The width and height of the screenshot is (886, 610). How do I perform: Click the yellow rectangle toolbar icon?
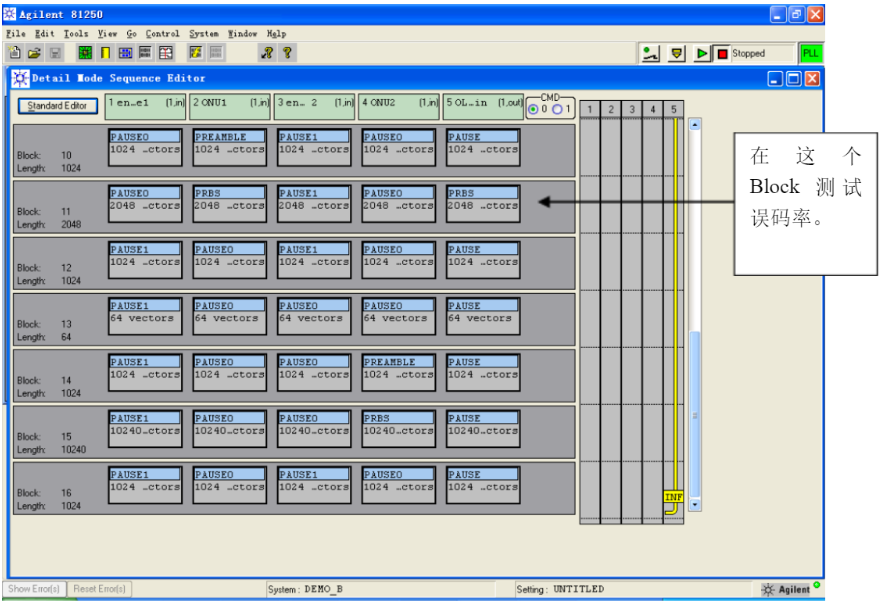[x=105, y=53]
